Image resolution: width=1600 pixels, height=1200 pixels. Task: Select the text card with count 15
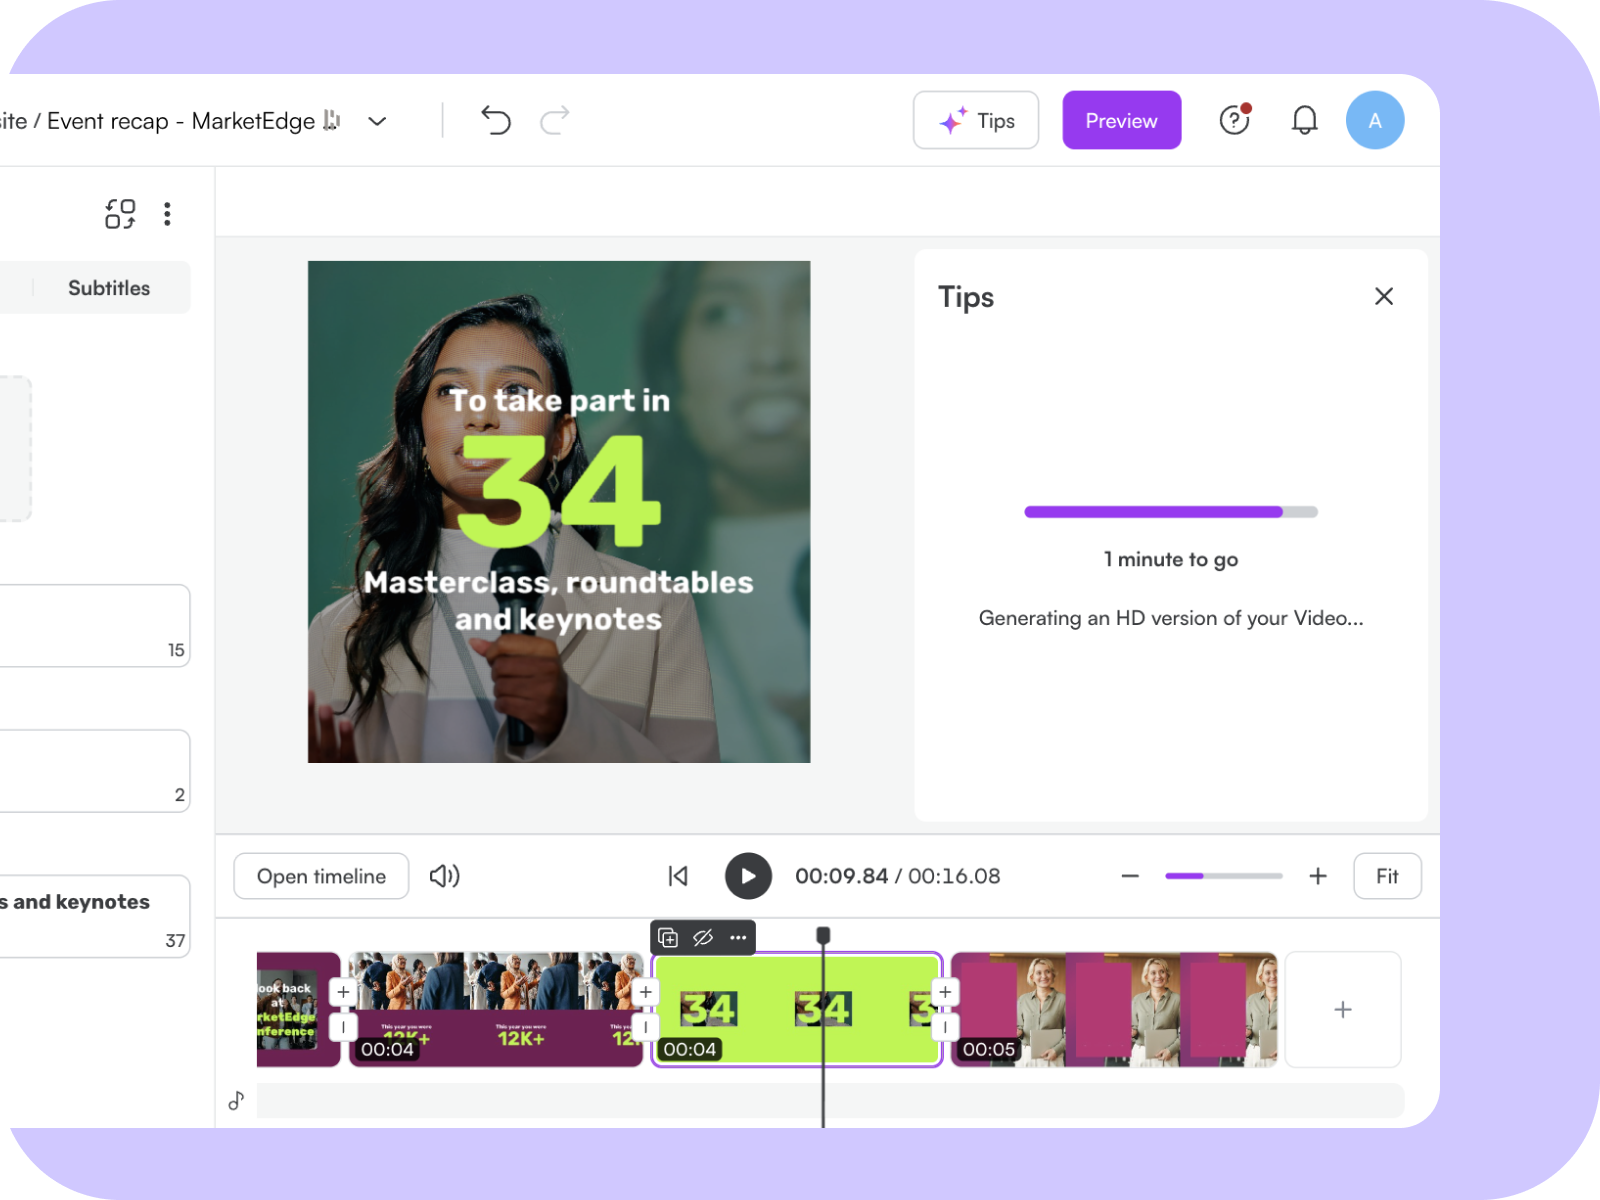[x=95, y=626]
